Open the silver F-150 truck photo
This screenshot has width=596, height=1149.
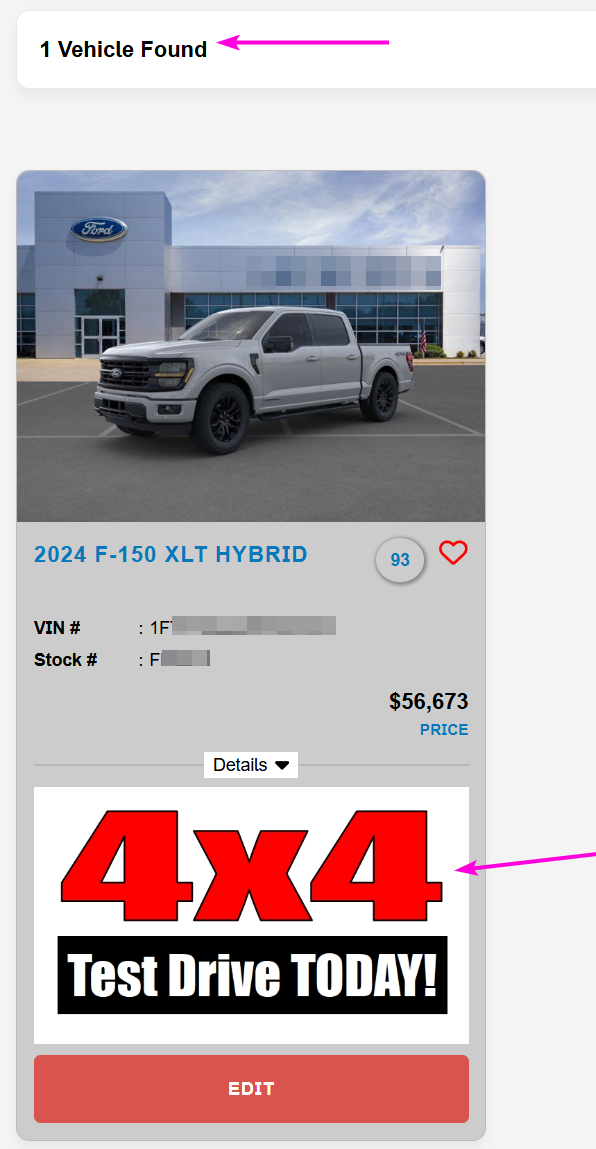point(251,346)
